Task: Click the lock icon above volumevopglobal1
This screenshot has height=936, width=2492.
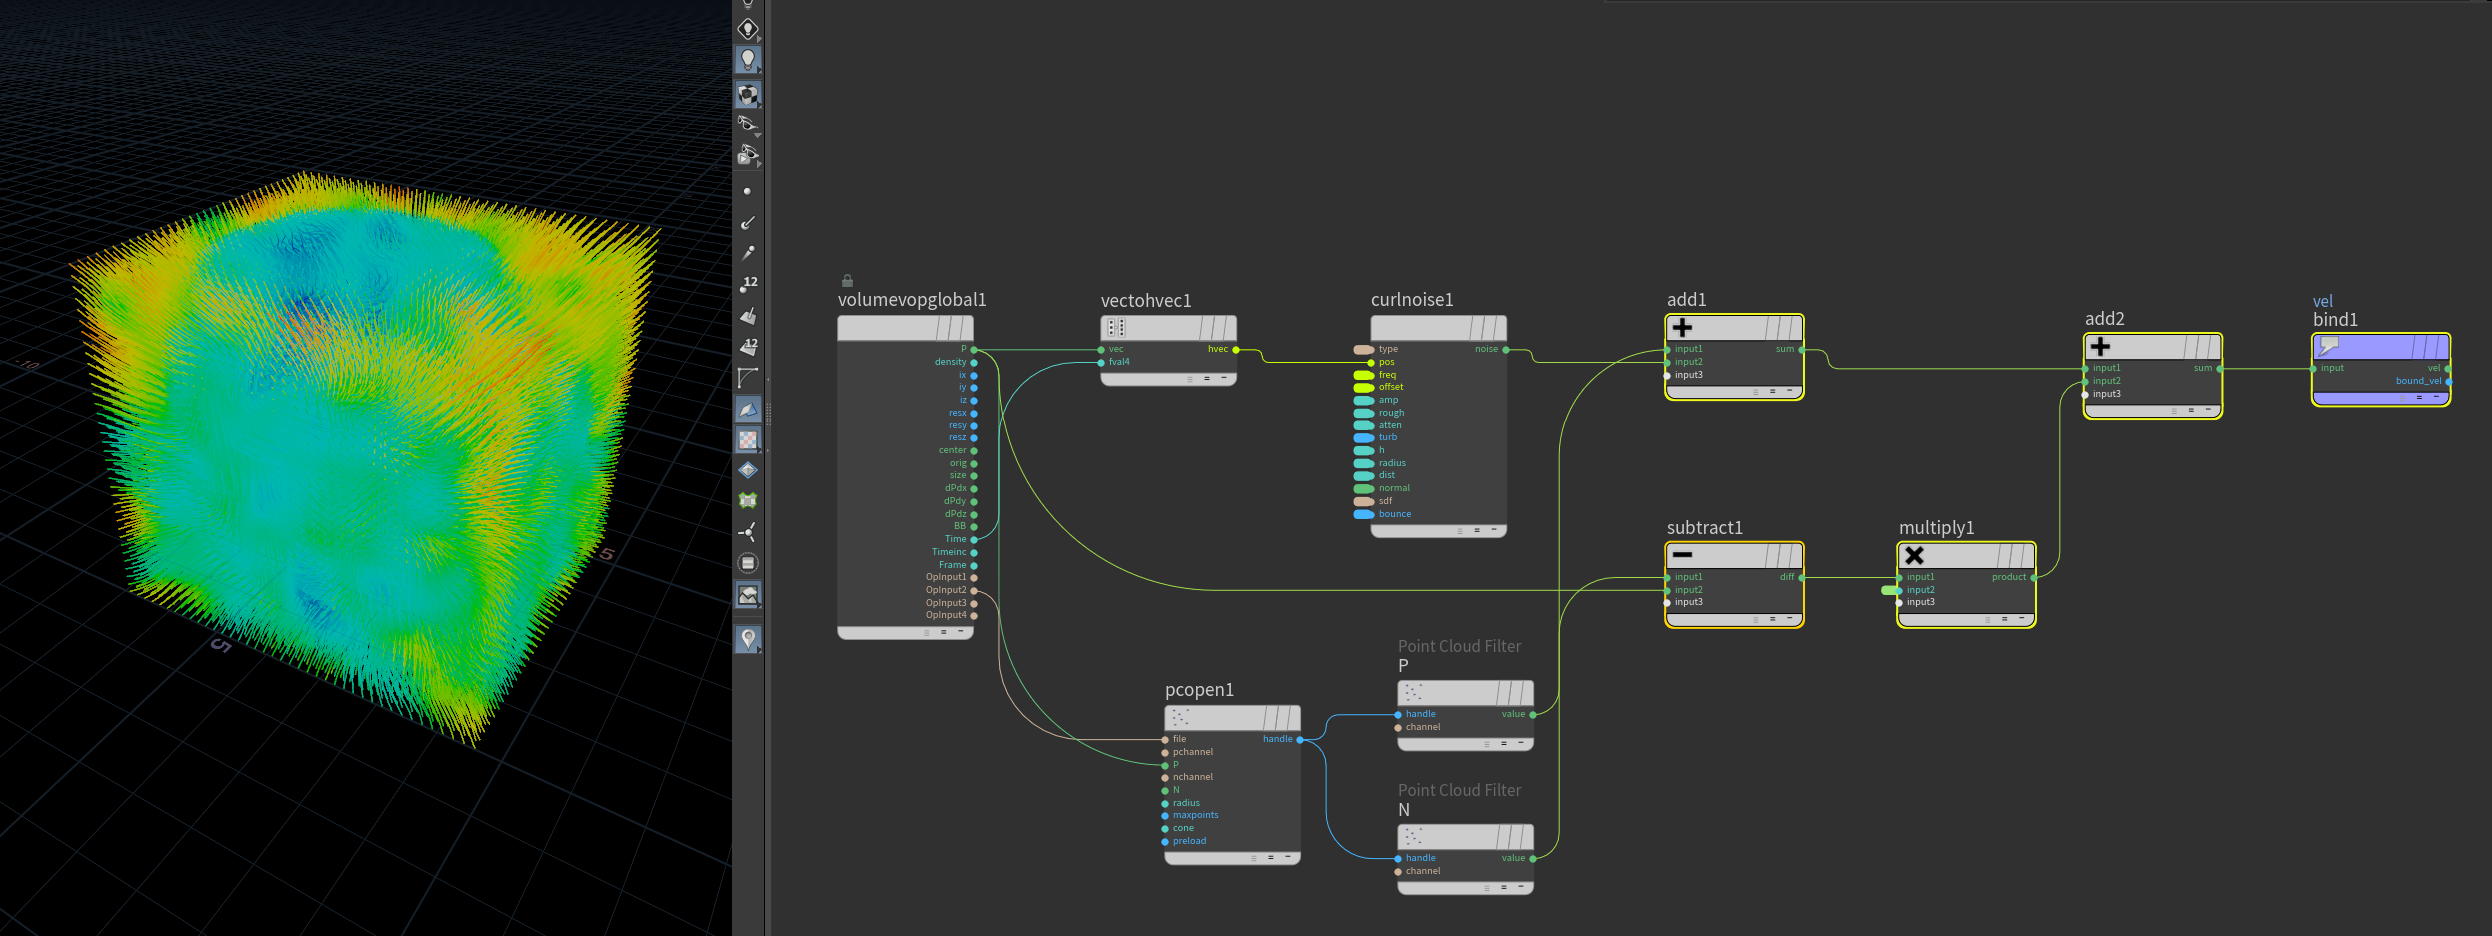Action: coord(847,281)
